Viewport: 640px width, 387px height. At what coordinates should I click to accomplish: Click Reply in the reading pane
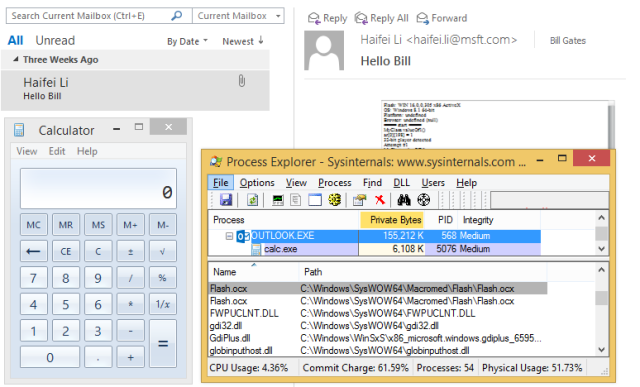coord(327,18)
